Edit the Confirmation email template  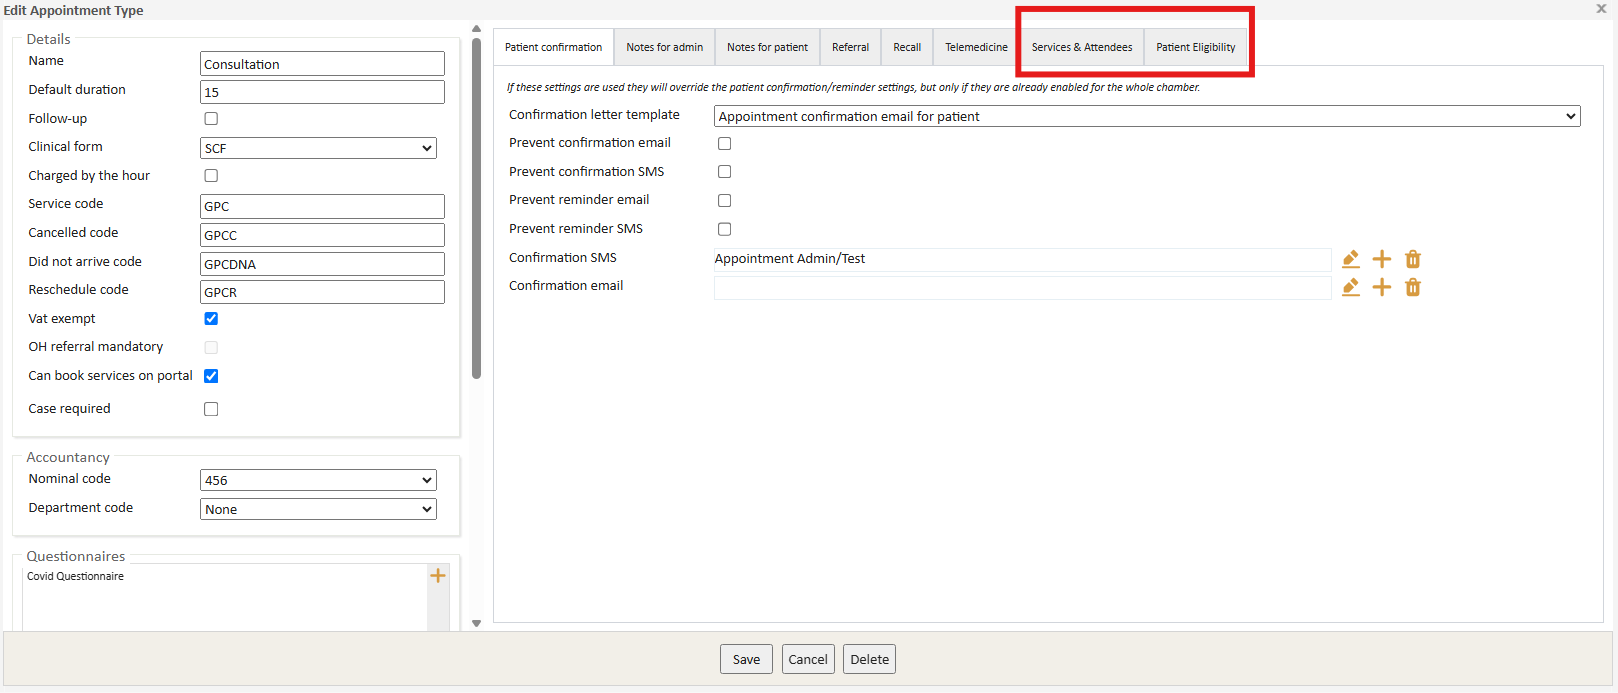[x=1350, y=288]
